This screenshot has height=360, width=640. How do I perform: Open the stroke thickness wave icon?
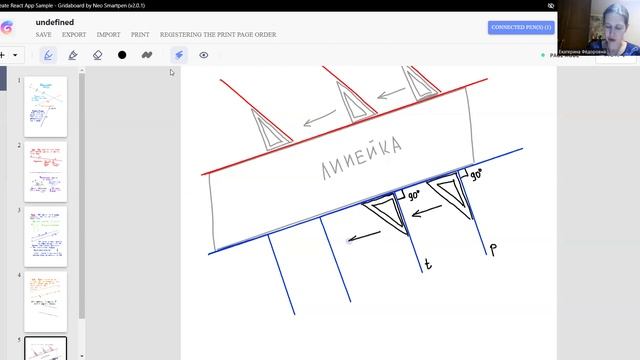(x=147, y=55)
